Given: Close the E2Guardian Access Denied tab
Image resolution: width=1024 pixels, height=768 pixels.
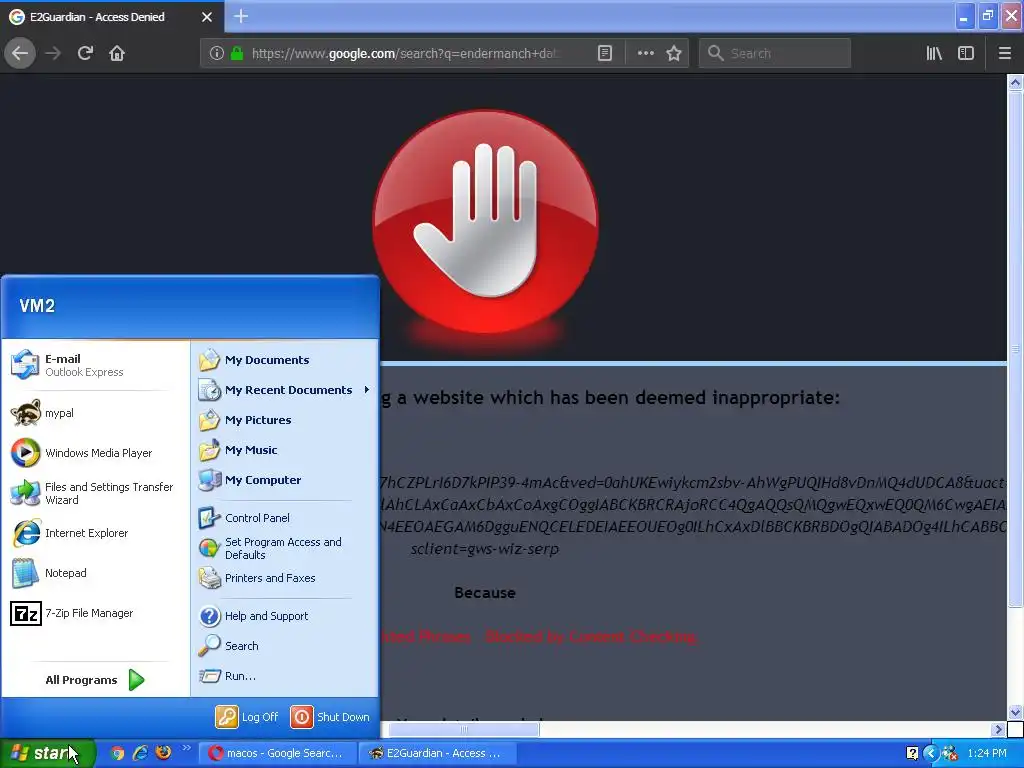Looking at the screenshot, I should click(x=207, y=17).
